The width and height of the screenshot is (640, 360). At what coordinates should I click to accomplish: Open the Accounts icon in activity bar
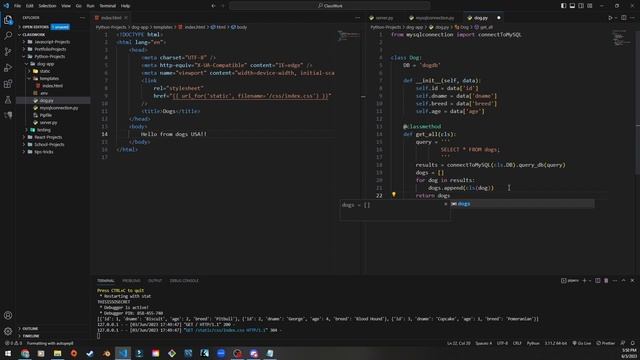[x=8, y=315]
